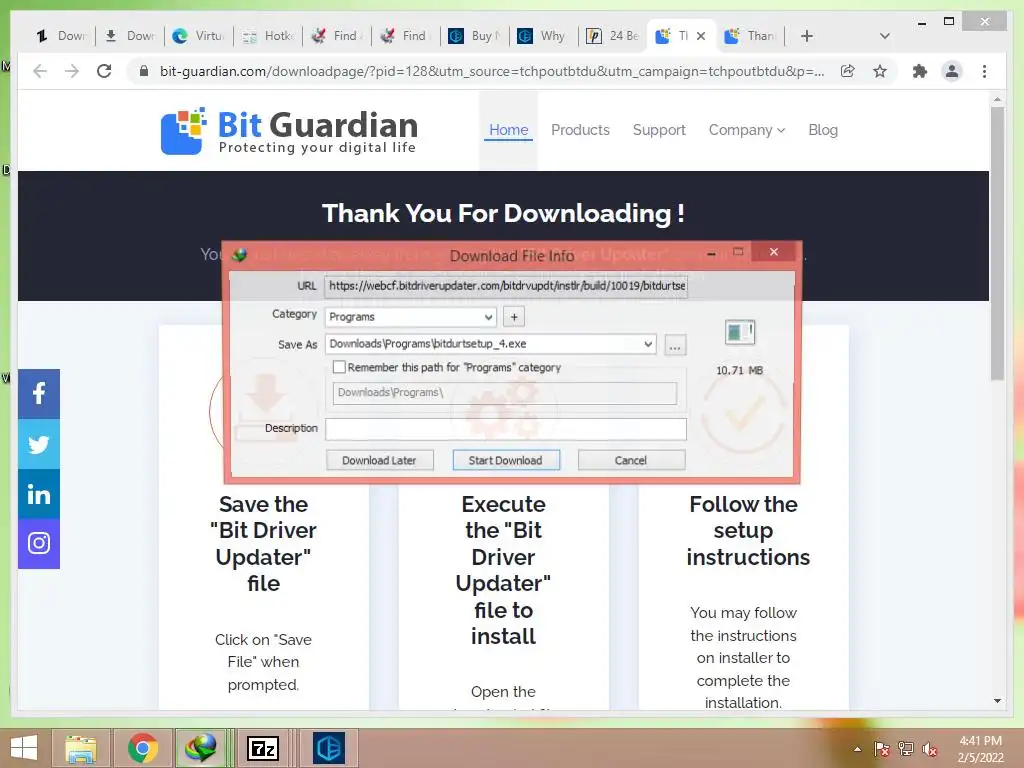The image size is (1024, 768).
Task: Cancel the Download File Info dialog
Action: [631, 460]
